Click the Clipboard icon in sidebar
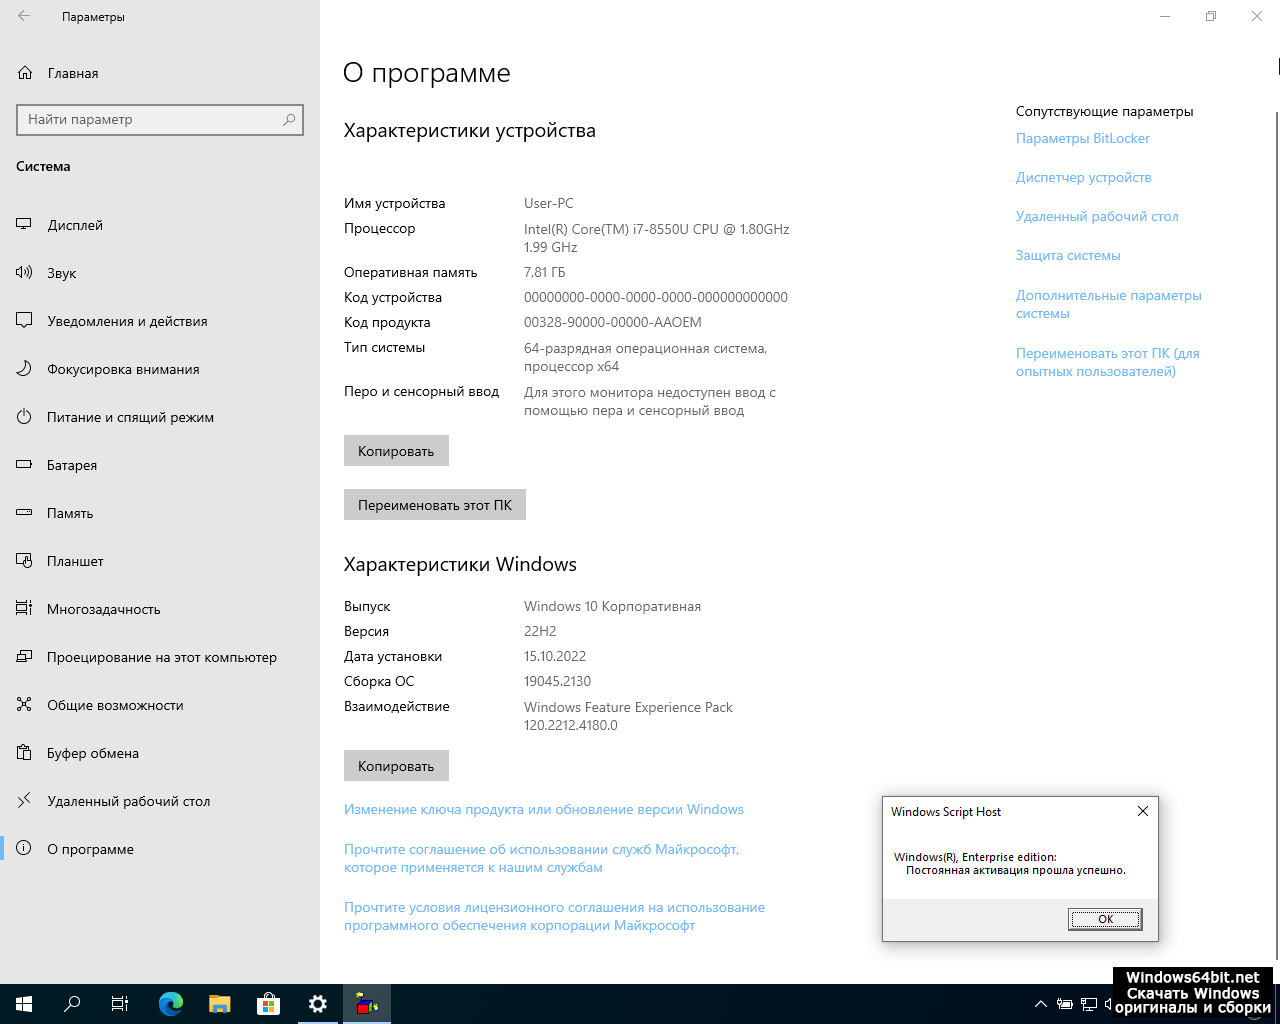This screenshot has width=1280, height=1024. [24, 753]
